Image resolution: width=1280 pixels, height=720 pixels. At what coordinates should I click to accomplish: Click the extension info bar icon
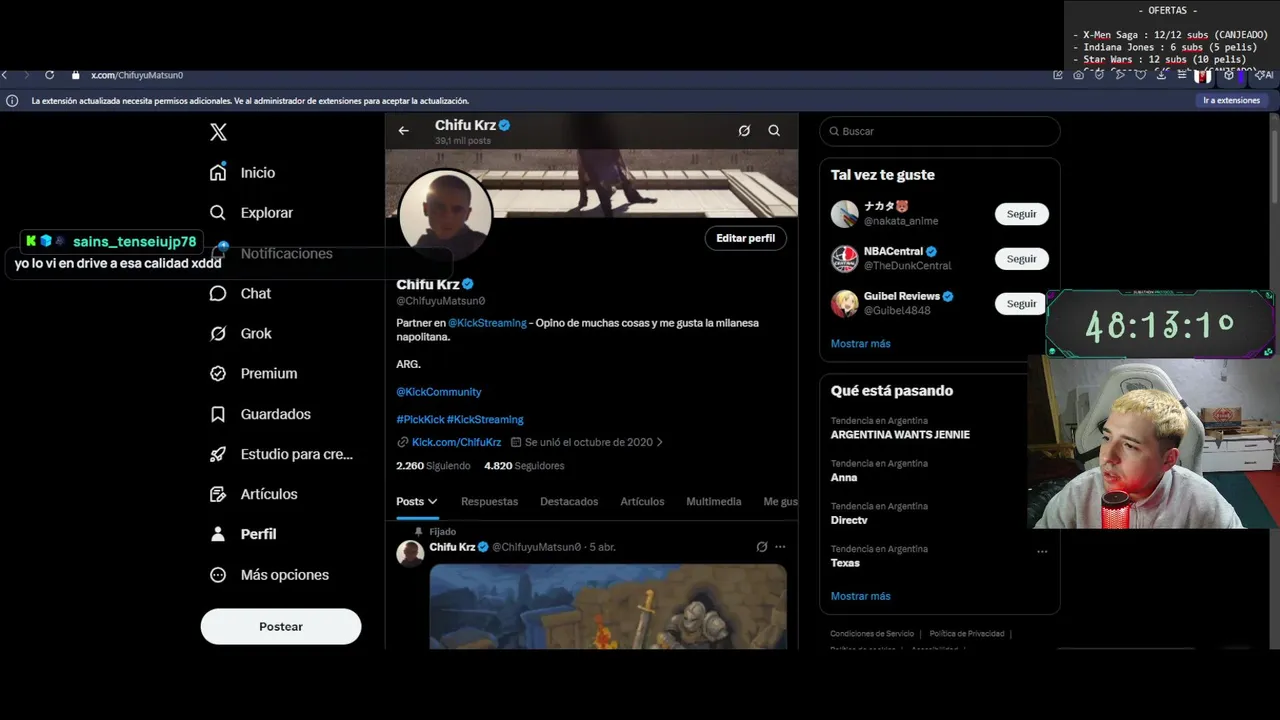[x=12, y=101]
